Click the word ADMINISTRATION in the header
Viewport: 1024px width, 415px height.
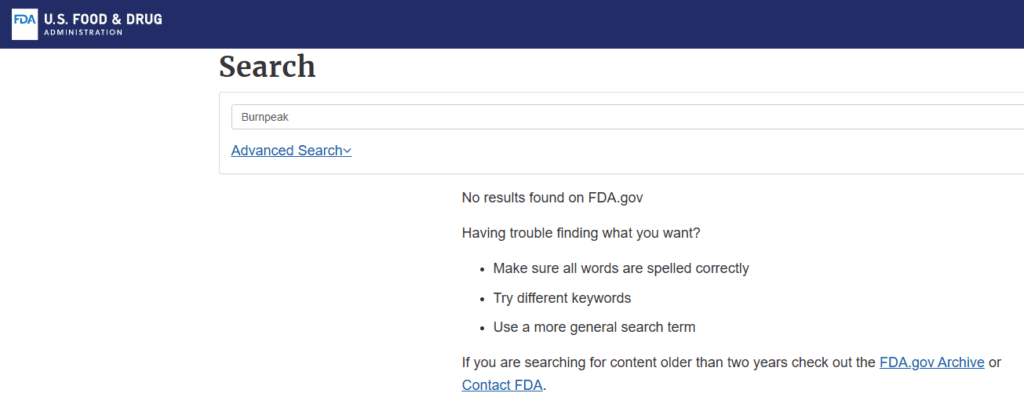[x=83, y=33]
